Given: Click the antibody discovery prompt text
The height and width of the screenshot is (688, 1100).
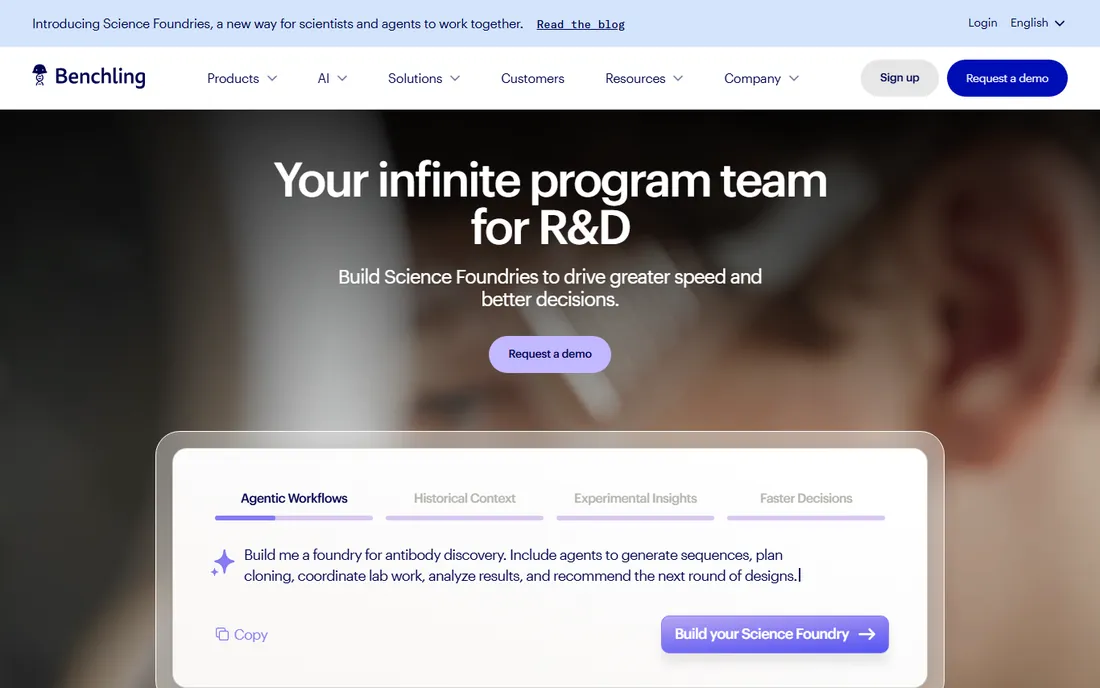Looking at the screenshot, I should tap(522, 565).
